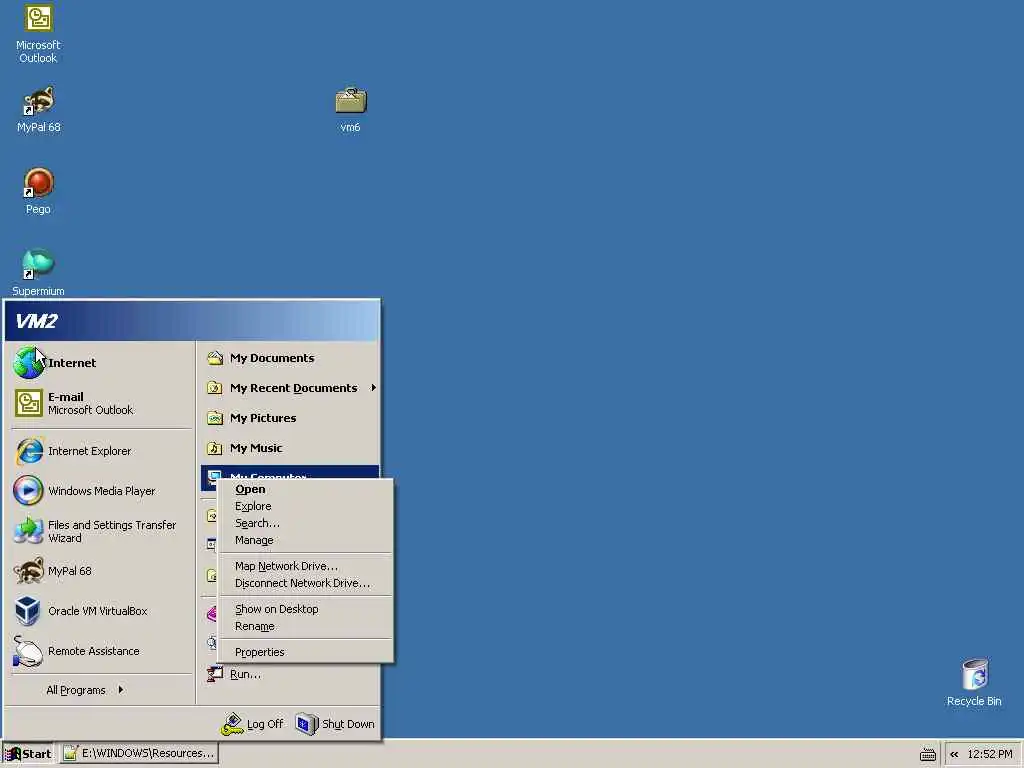Viewport: 1024px width, 768px height.
Task: Select Disconnect Network Drive... option
Action: 306,583
